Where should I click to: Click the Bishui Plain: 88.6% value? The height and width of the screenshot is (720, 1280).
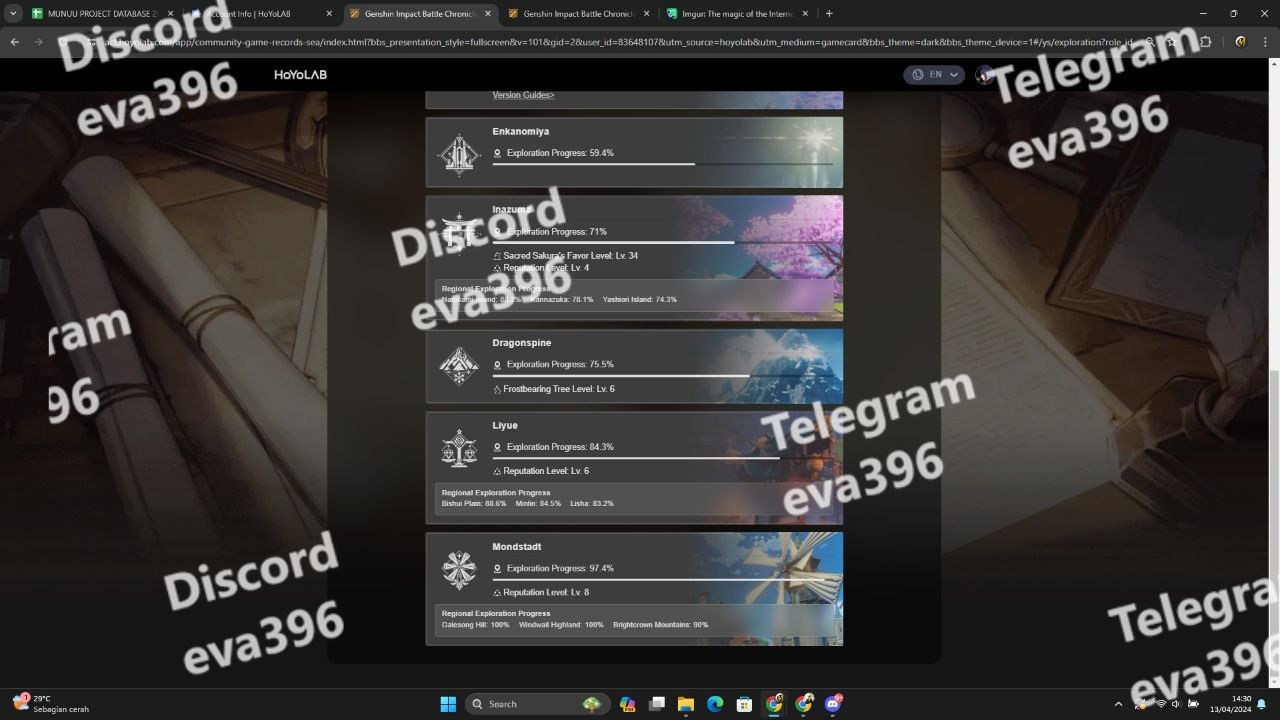474,504
